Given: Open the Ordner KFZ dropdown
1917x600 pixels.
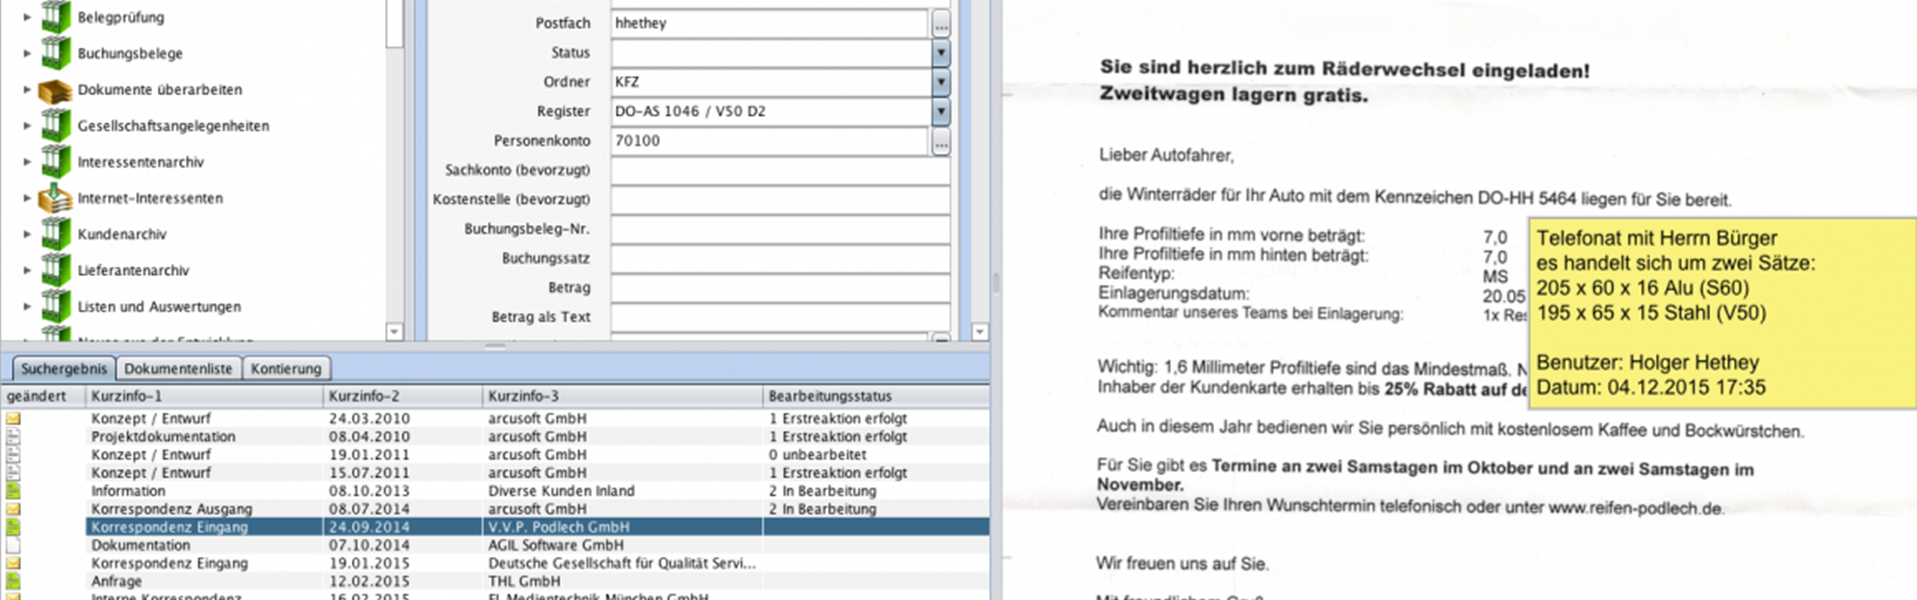Looking at the screenshot, I should point(940,82).
